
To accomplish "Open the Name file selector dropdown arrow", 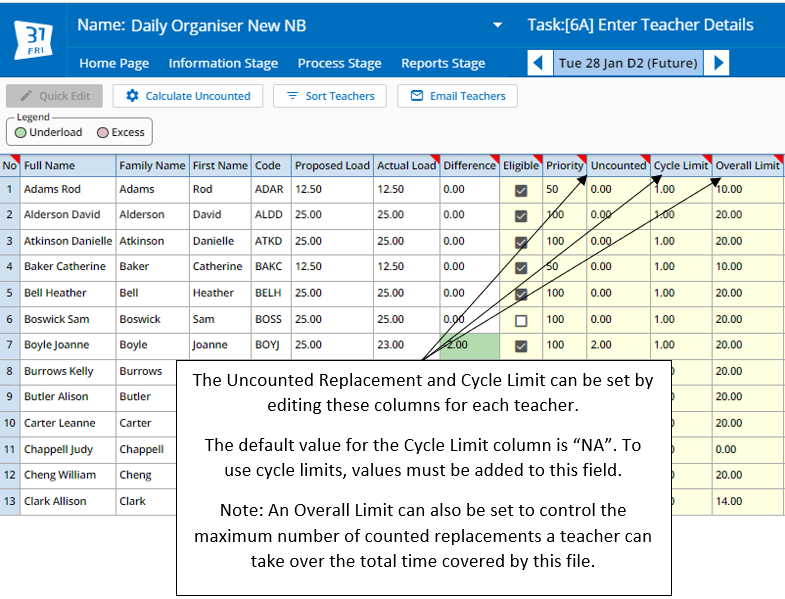I will pyautogui.click(x=497, y=25).
